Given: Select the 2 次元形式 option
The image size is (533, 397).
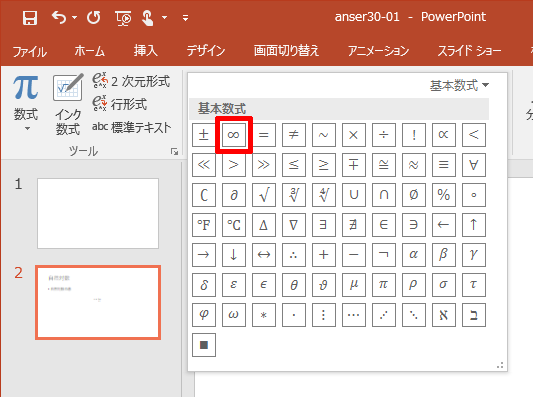Looking at the screenshot, I should pos(131,81).
